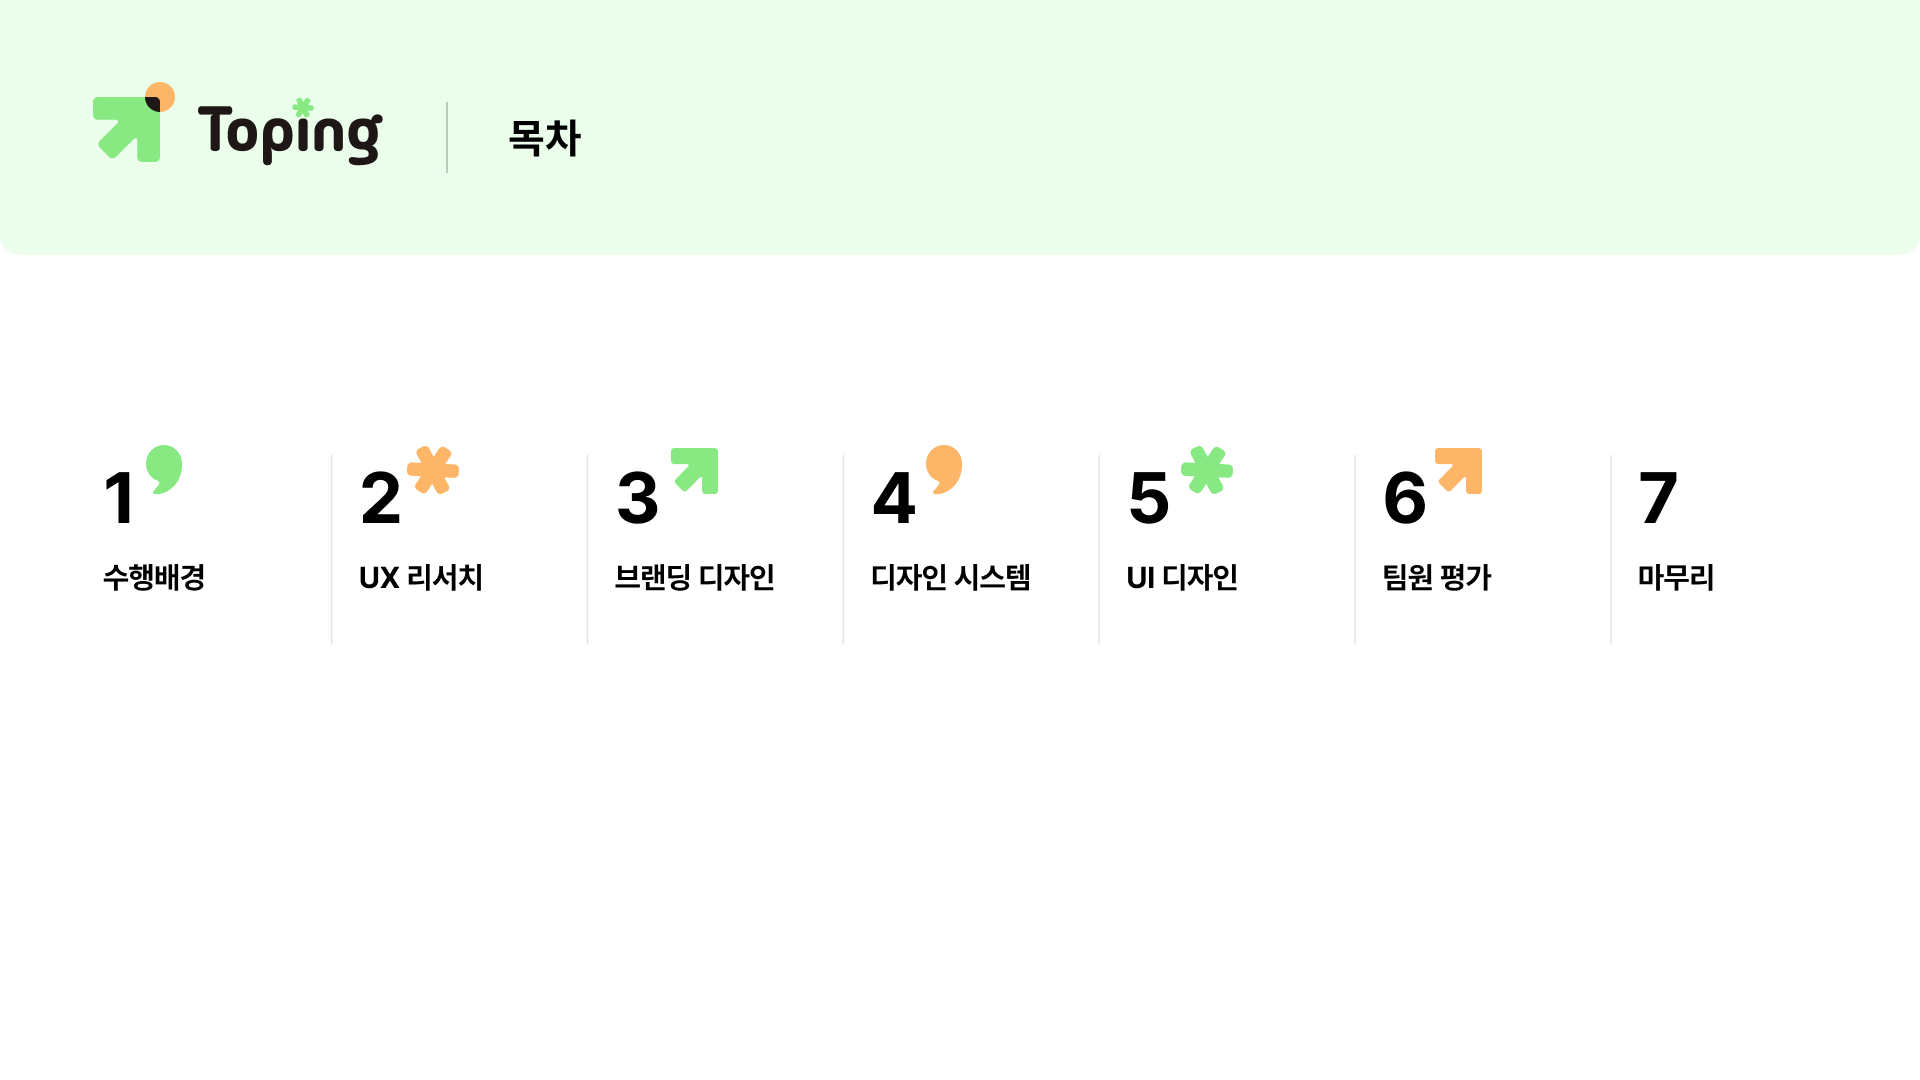Viewport: 1920px width, 1080px height.
Task: Click the orange arrow icon beside number 6
Action: pyautogui.click(x=1459, y=470)
